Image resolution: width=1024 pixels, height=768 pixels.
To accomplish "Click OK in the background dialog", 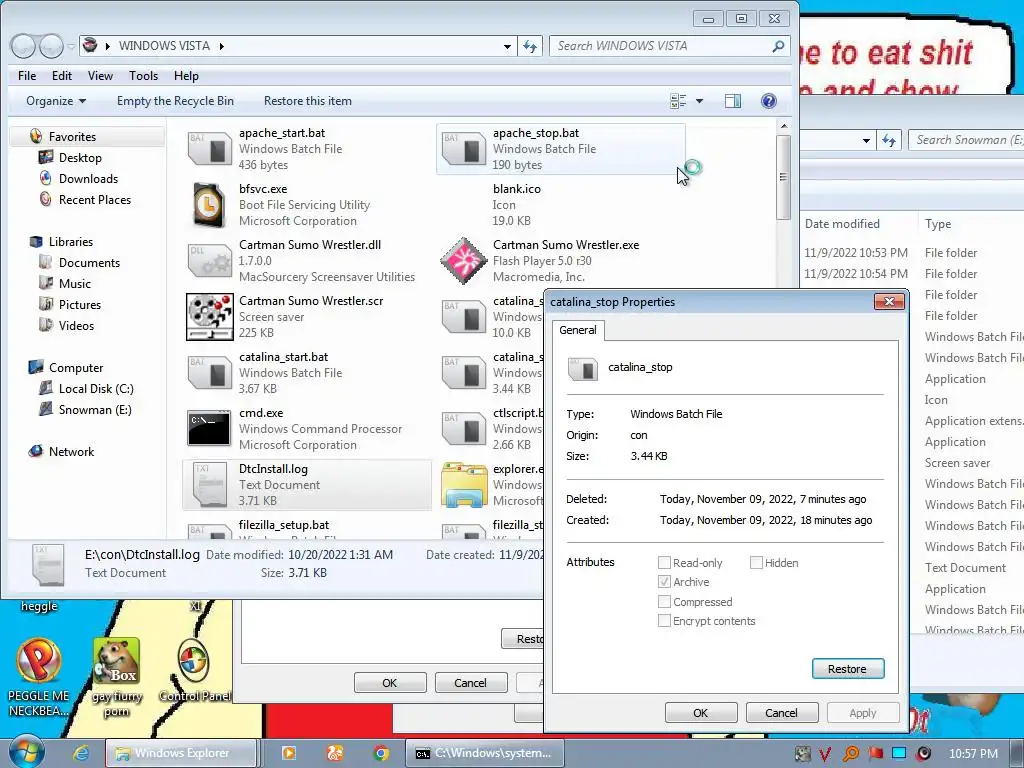I will pyautogui.click(x=390, y=682).
